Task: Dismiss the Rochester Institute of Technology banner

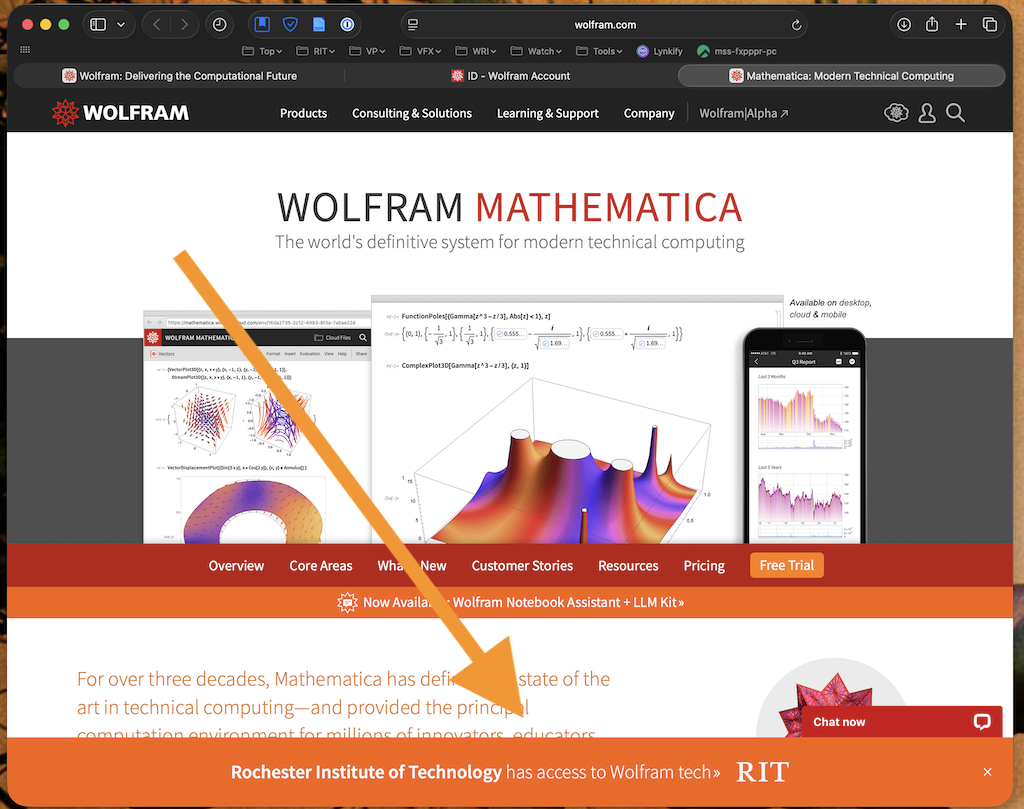Action: (987, 772)
